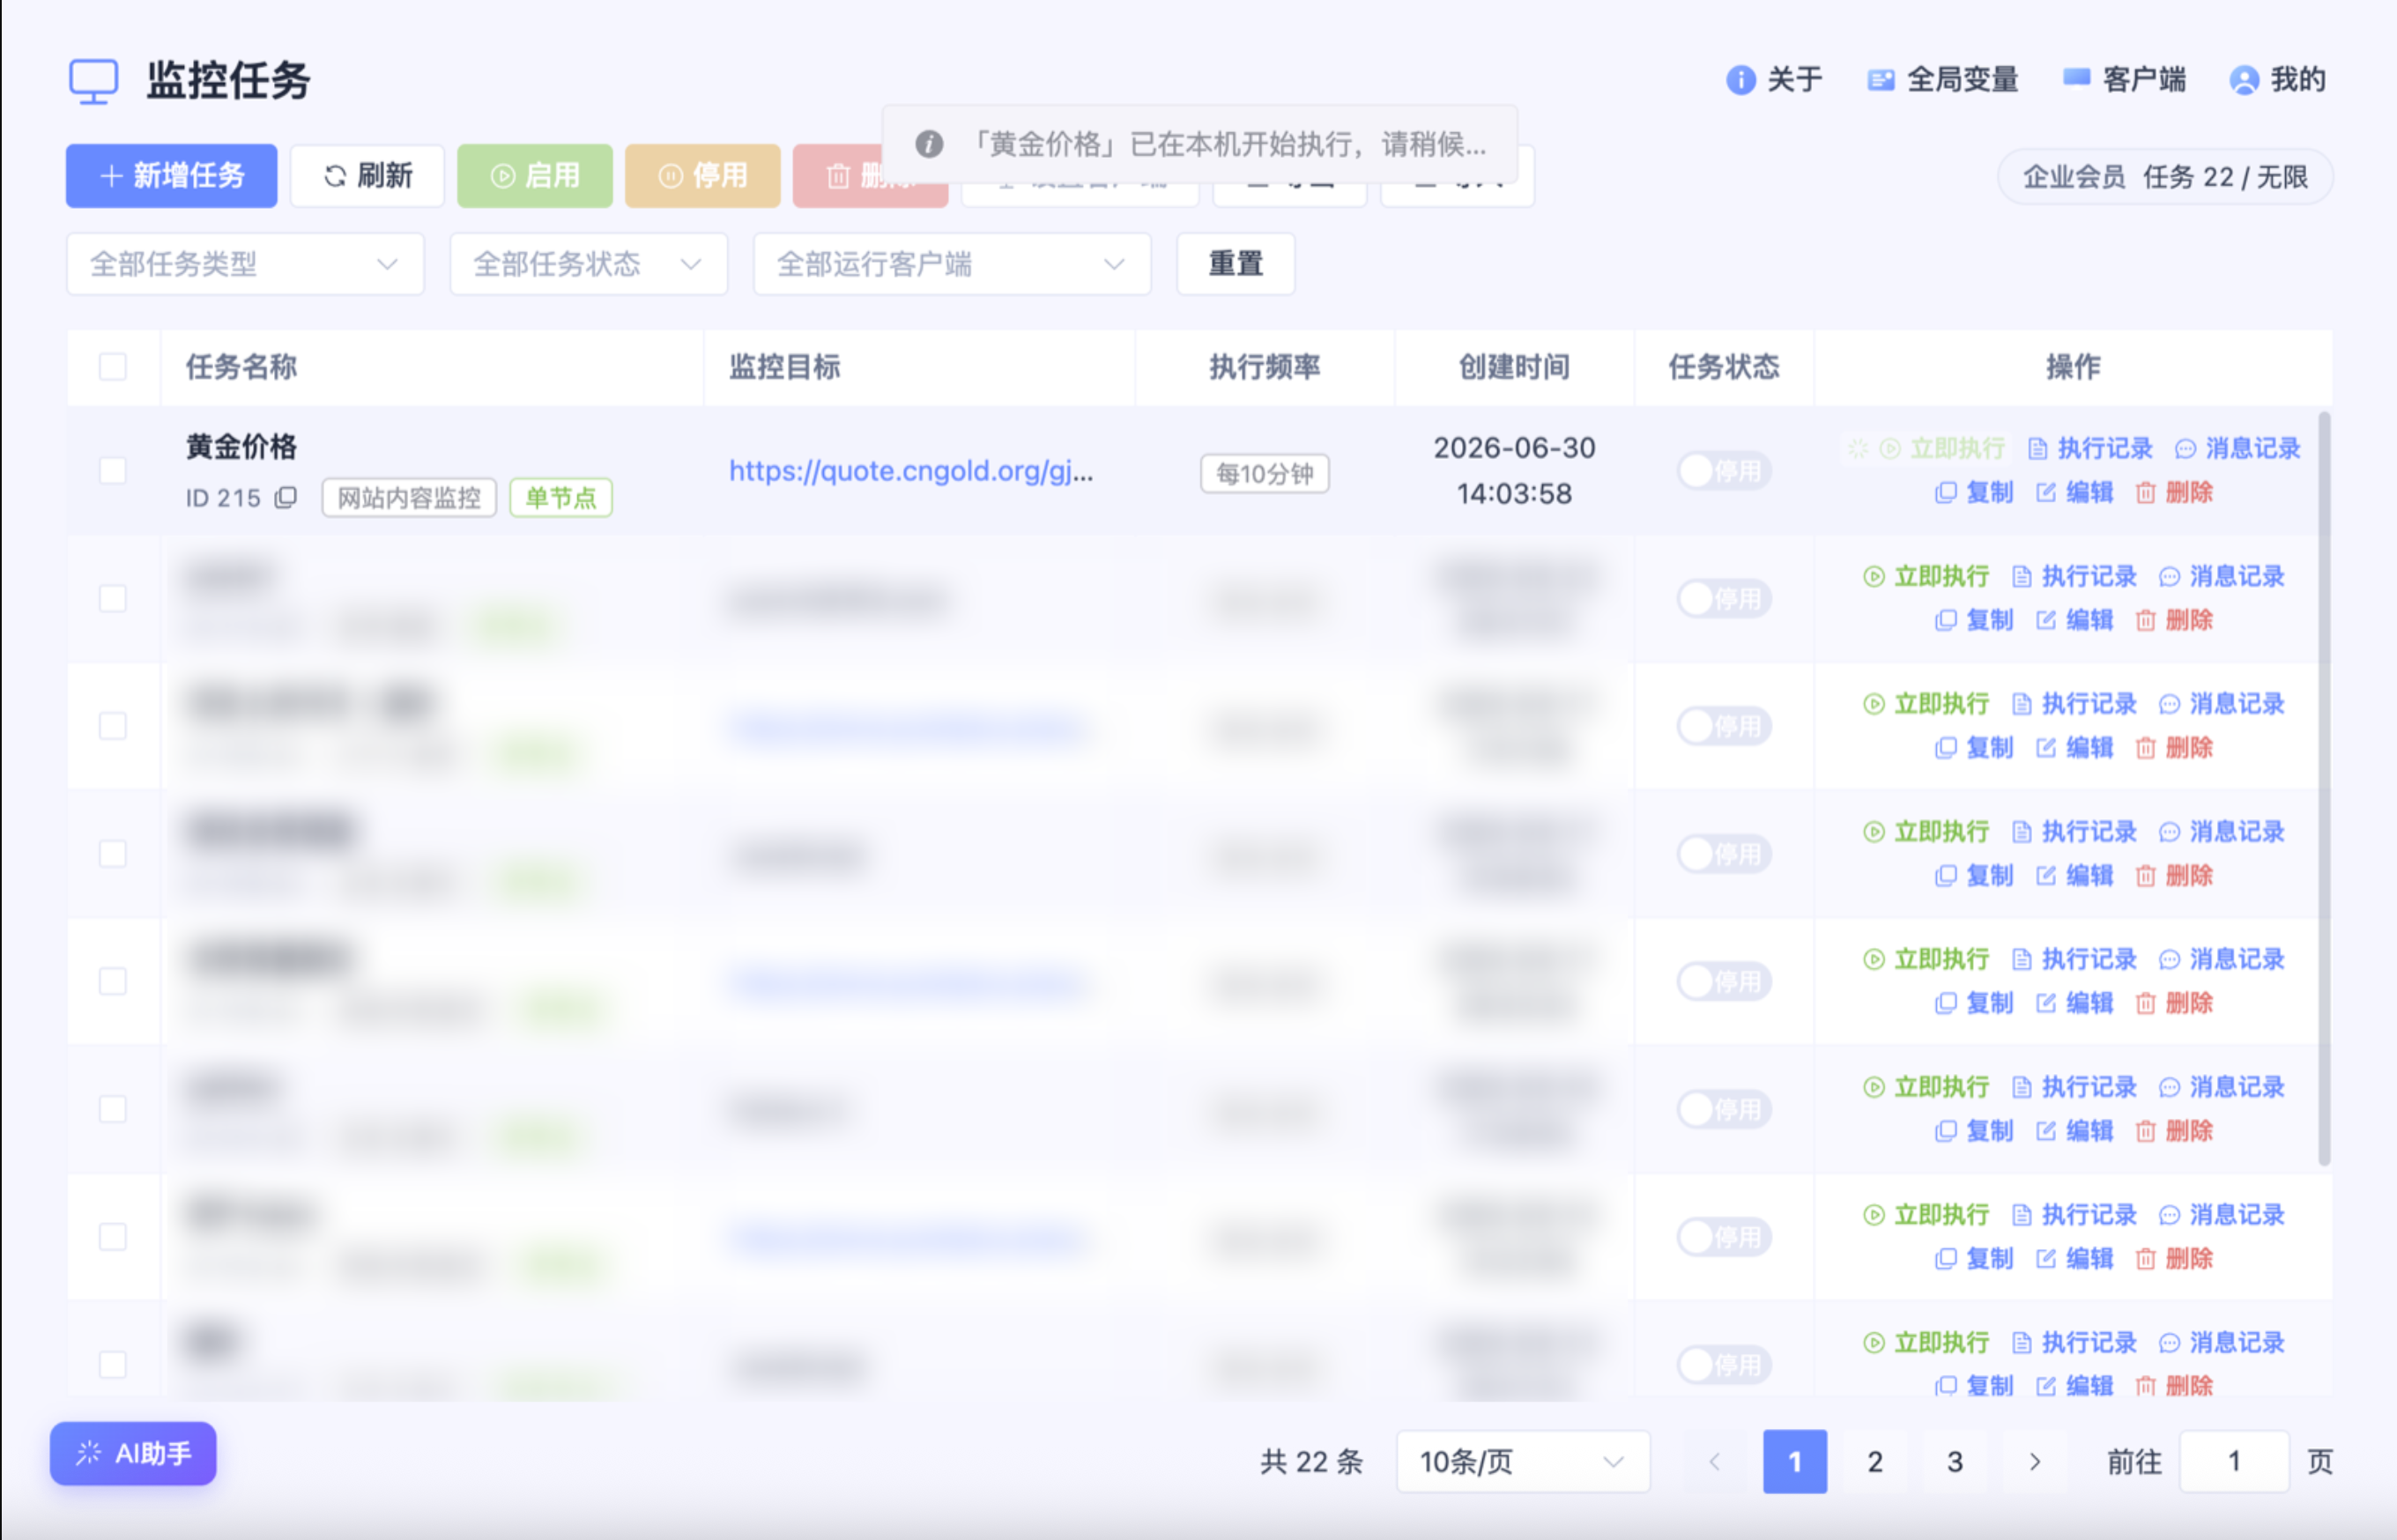Click 编辑 for the 黄金价格 task
The image size is (2397, 1540).
click(2074, 492)
